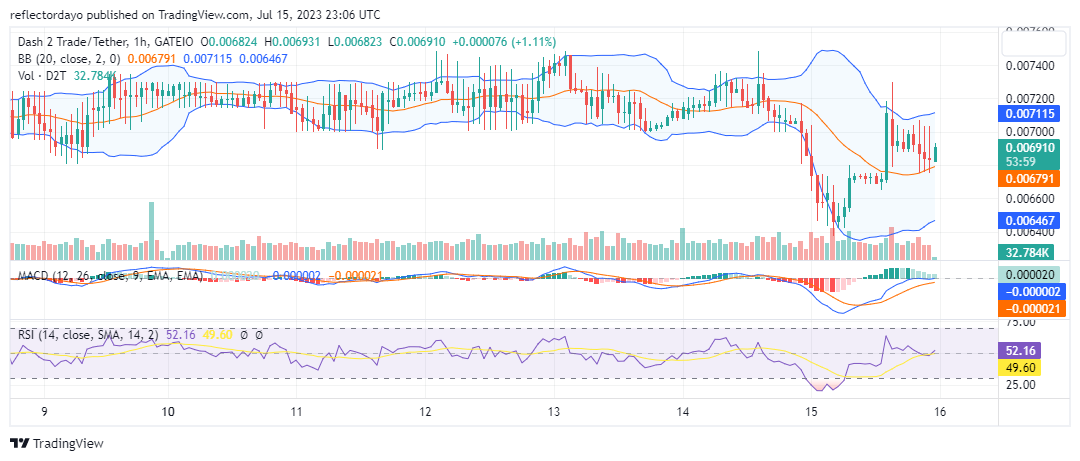Click date 11 on the time axis

tap(296, 411)
